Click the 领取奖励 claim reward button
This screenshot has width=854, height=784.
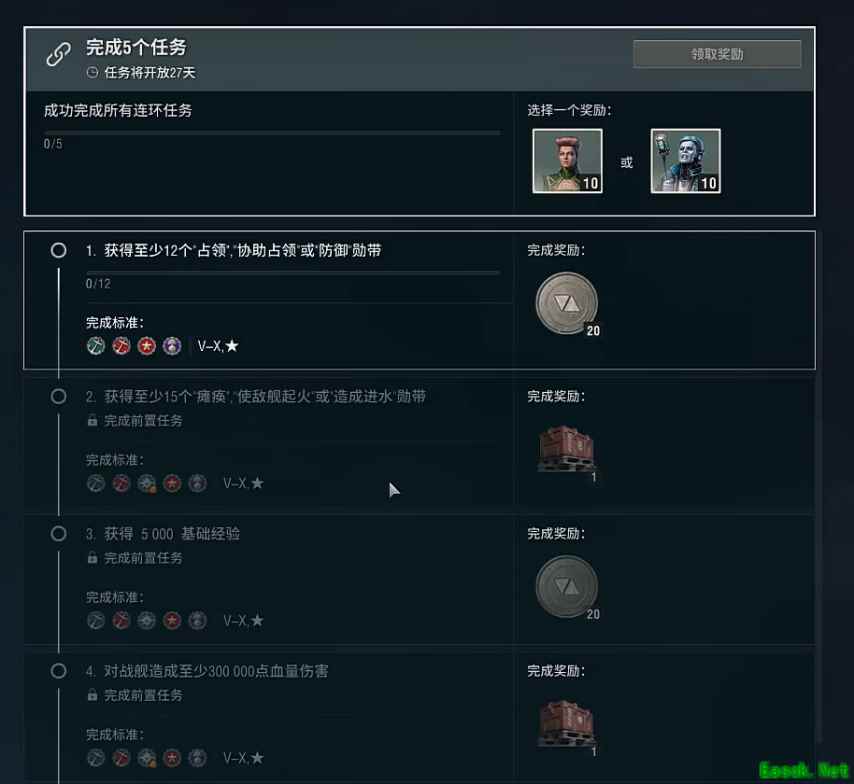click(717, 54)
